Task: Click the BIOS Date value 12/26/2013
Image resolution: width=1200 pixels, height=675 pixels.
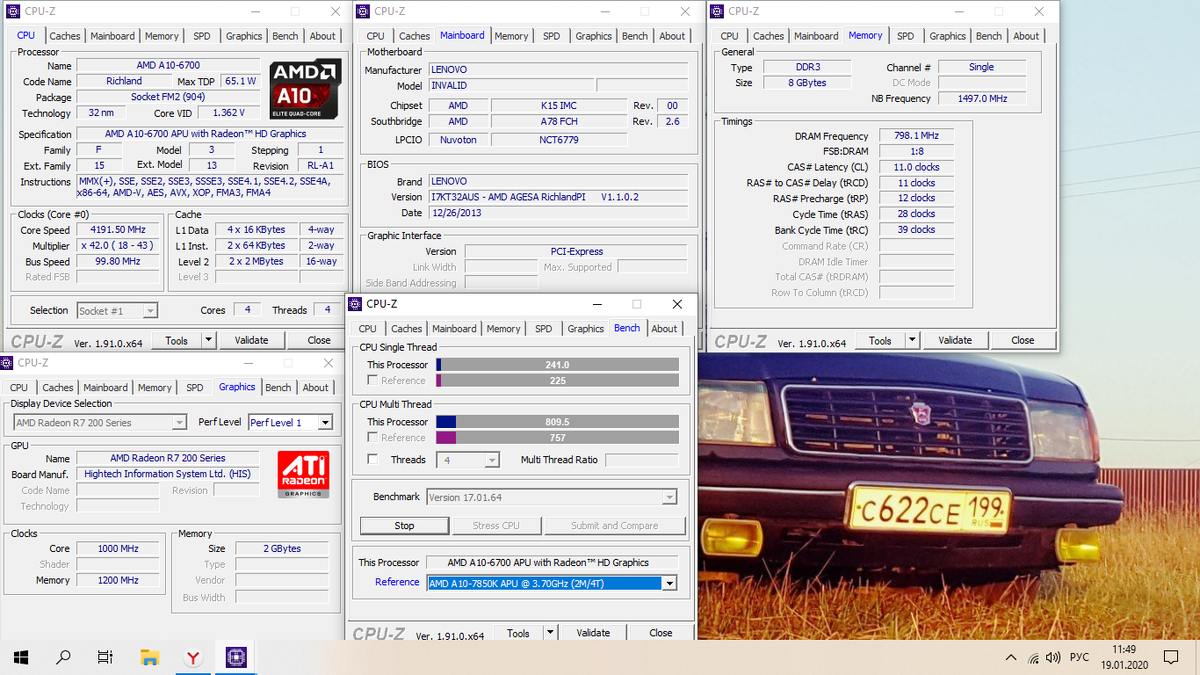Action: (558, 213)
